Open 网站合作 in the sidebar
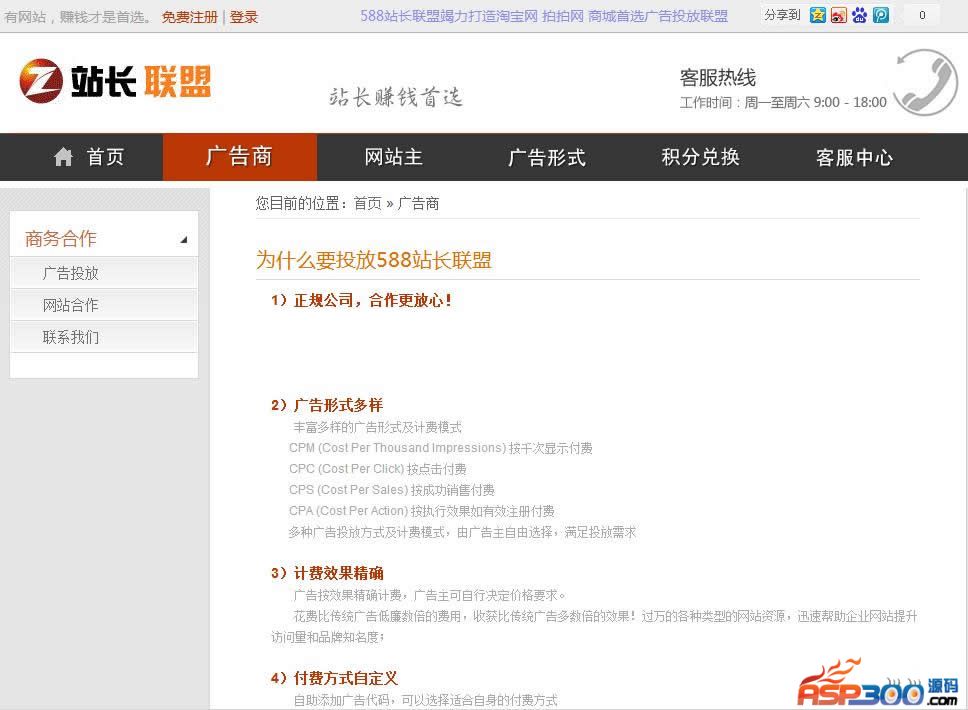The height and width of the screenshot is (710, 968). 104,305
